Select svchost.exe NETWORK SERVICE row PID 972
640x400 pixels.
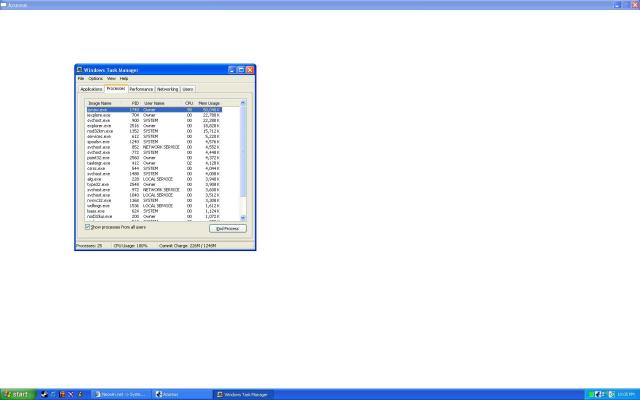pos(154,190)
